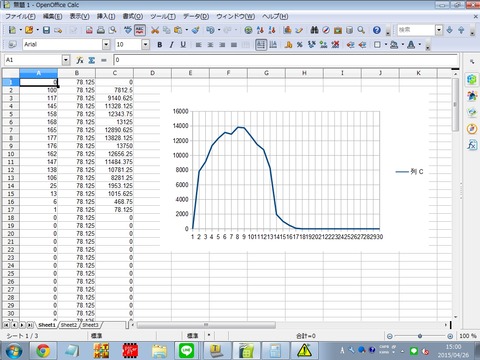
Task: Open Chrome from the Windows taskbar
Action: coord(43,351)
